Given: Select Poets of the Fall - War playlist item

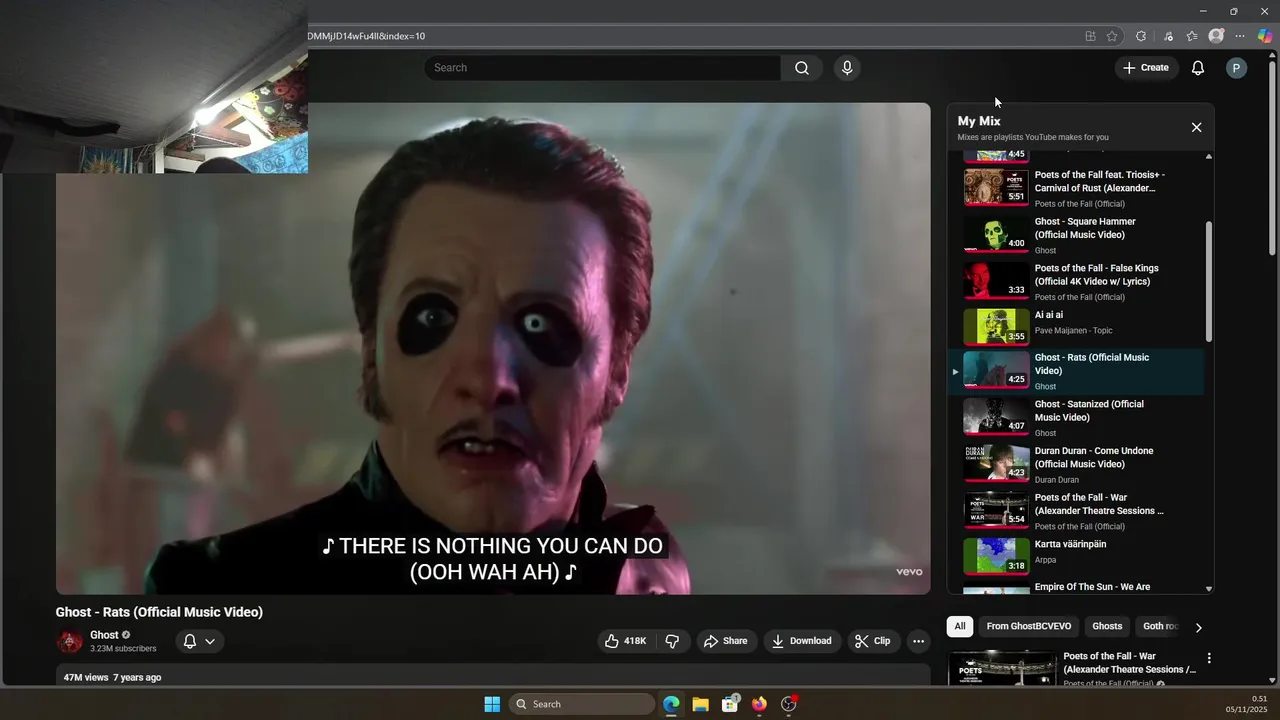Looking at the screenshot, I should coord(1076,511).
